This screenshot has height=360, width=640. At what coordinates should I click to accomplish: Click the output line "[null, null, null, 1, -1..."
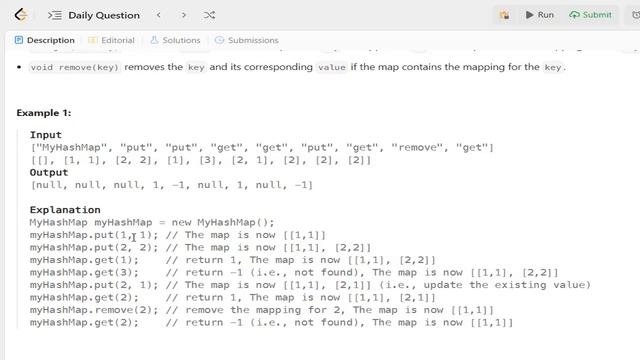tap(172, 185)
